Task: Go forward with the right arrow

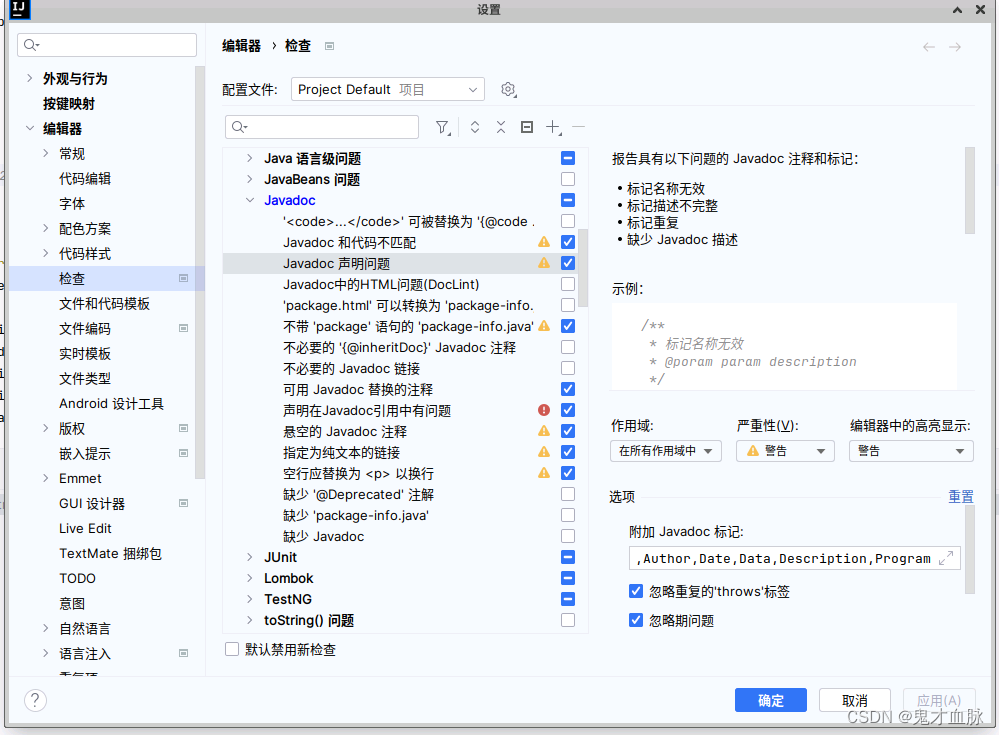Action: click(954, 46)
